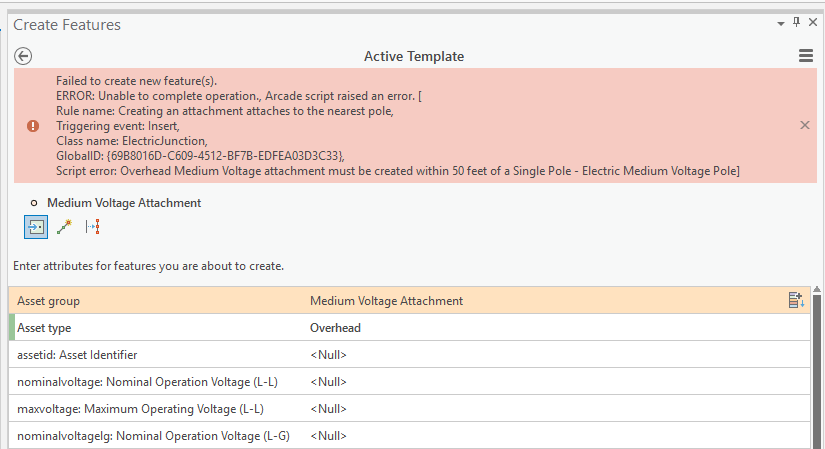Click the red error alert icon
Viewport: 825px width, 449px height.
(33, 126)
